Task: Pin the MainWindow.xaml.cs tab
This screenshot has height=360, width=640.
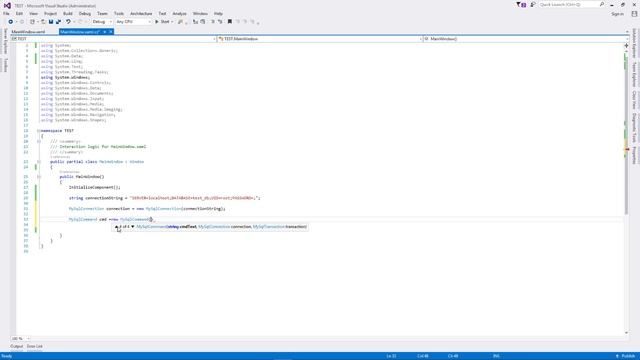Action: [x=104, y=32]
